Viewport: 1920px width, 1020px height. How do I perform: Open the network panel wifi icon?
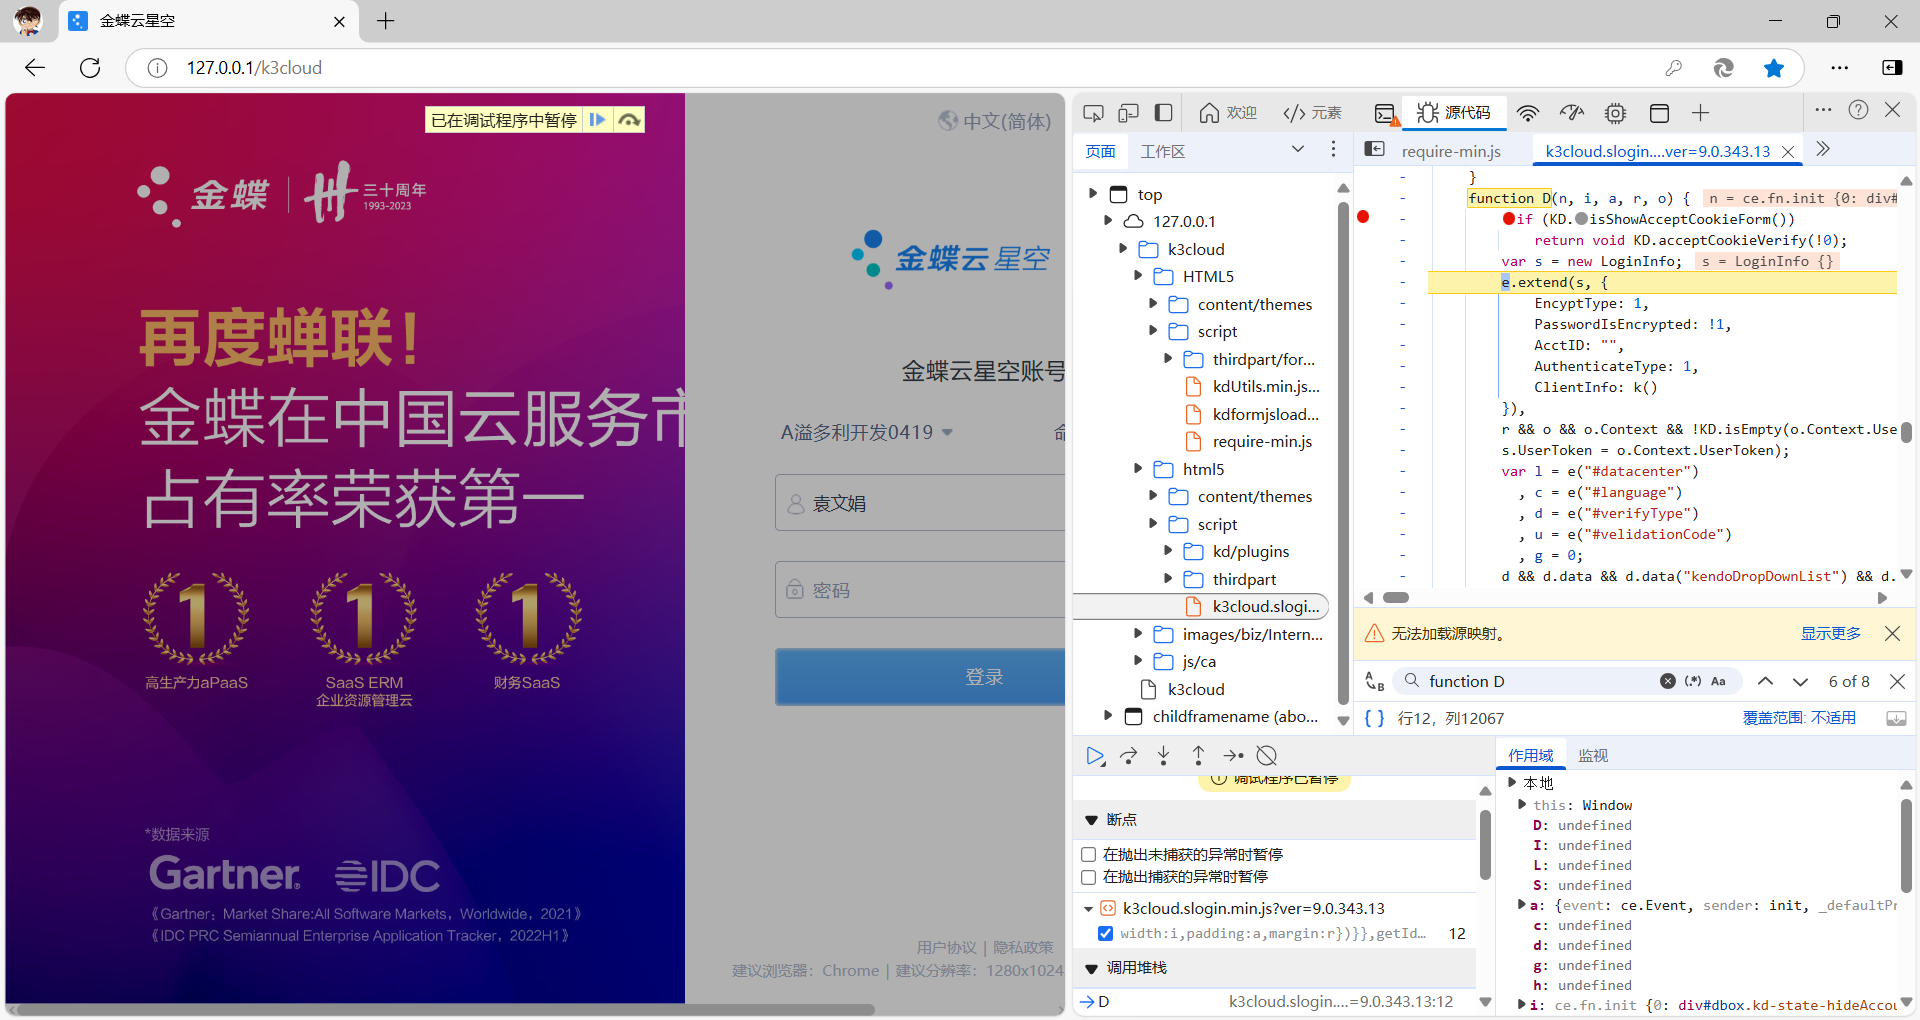coord(1528,113)
